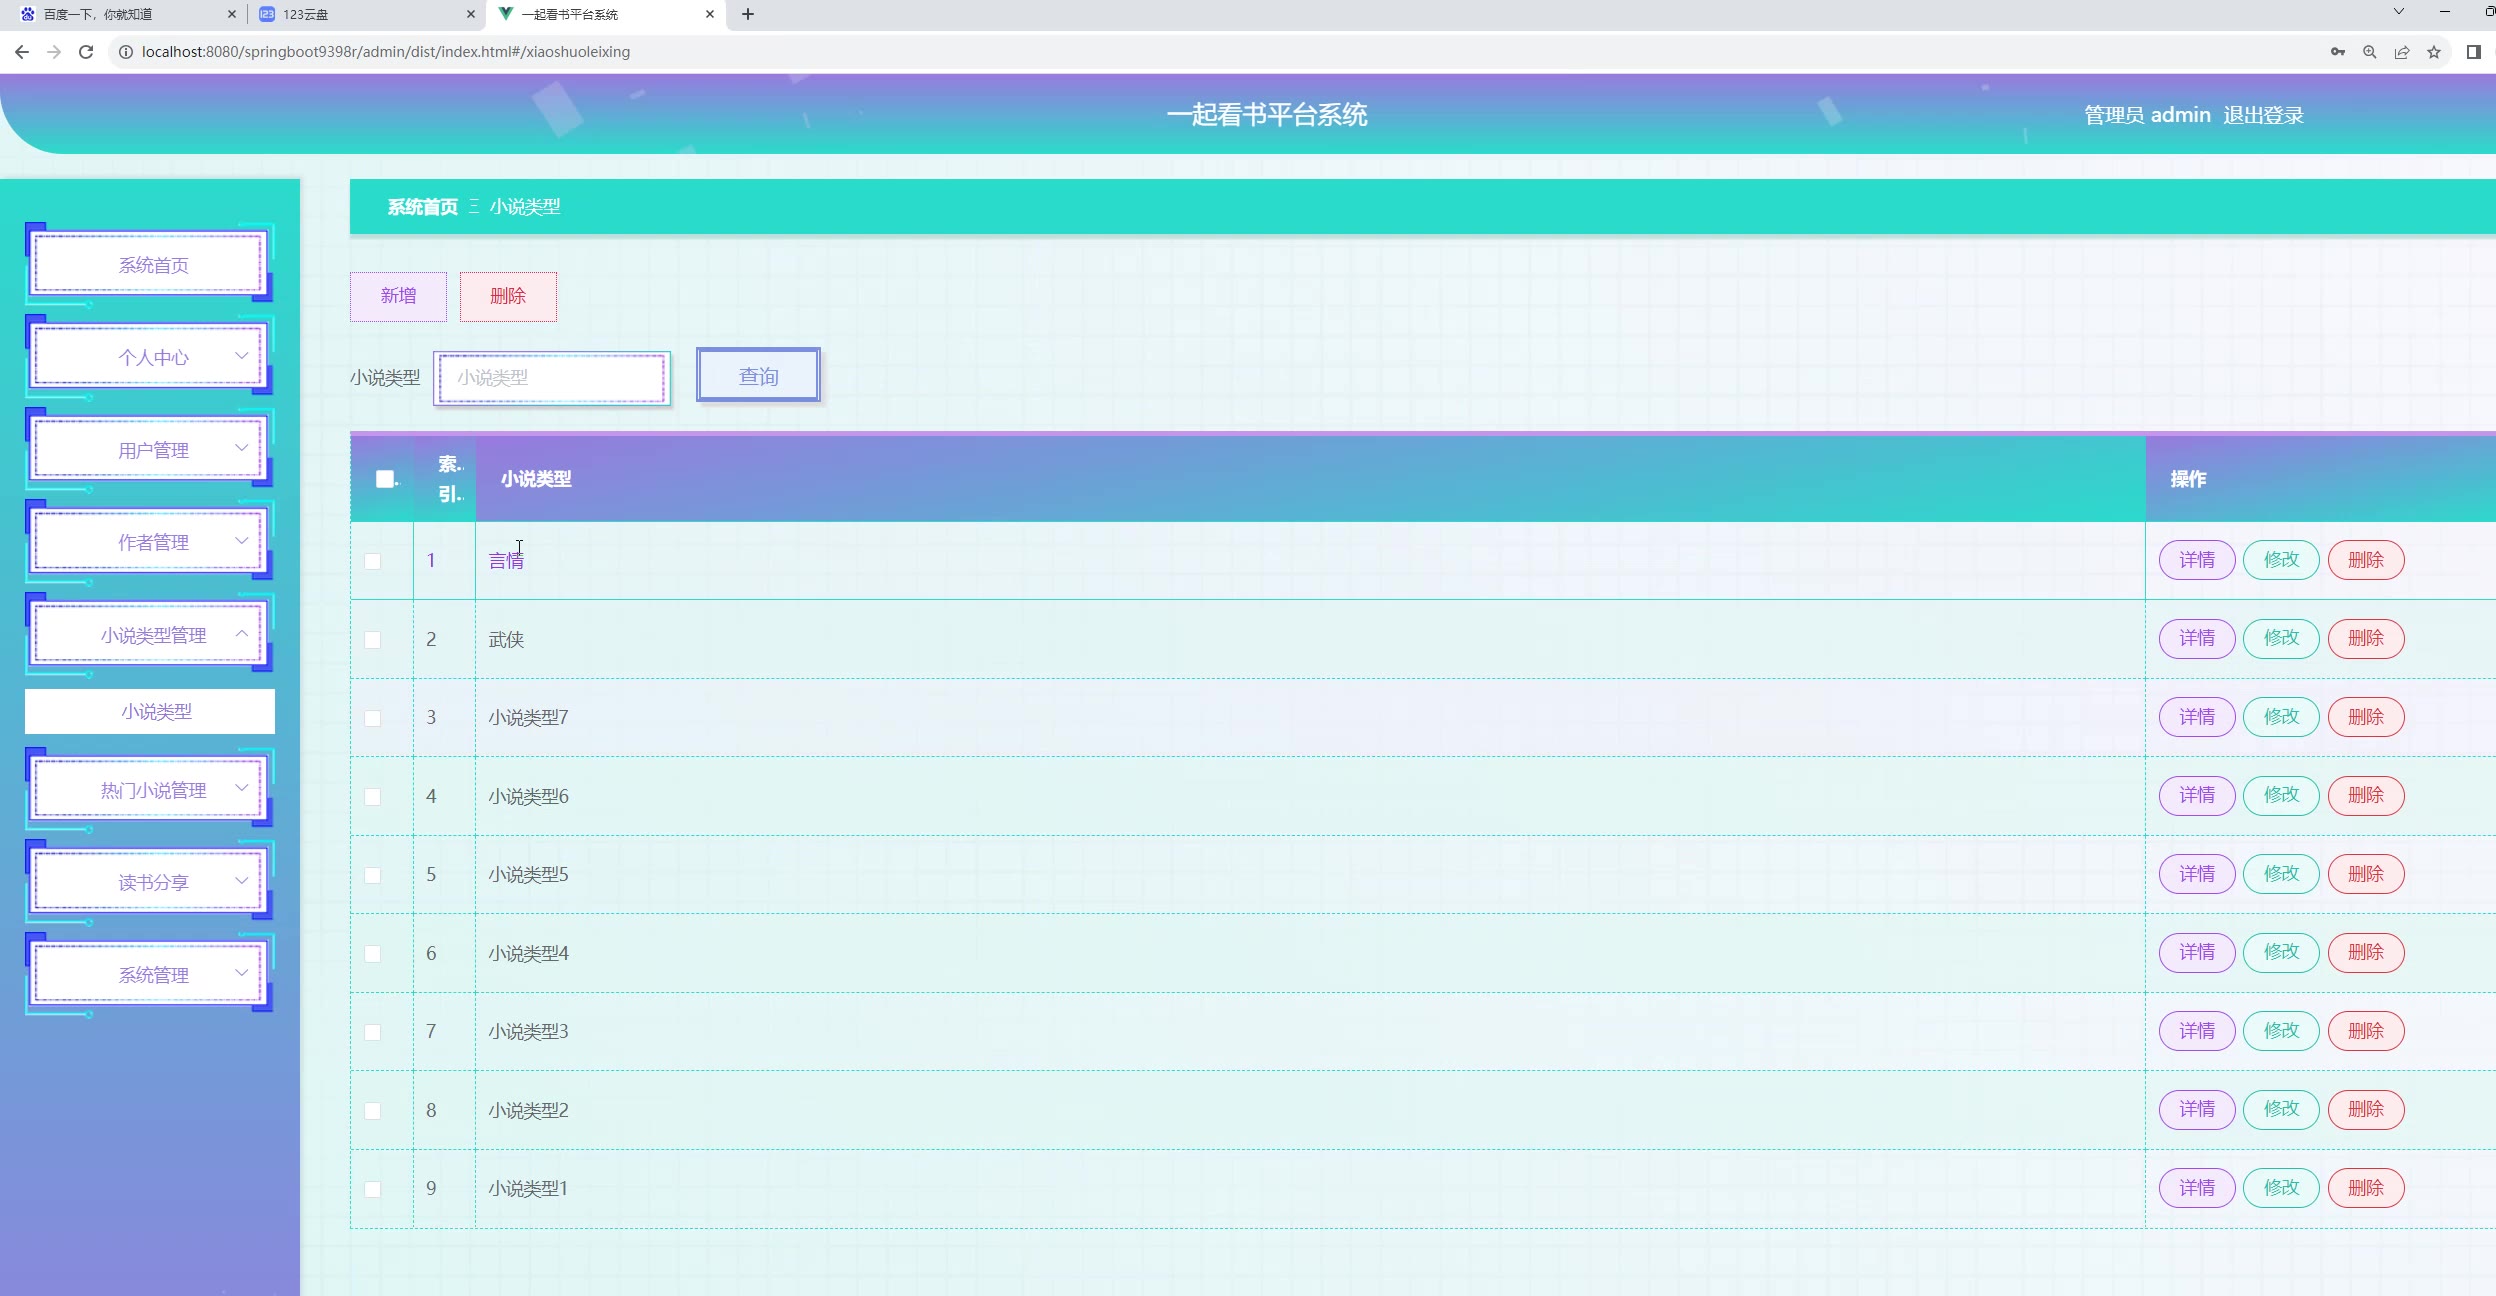The image size is (2496, 1296).
Task: Click 删除 for the 言情 row
Action: pyautogui.click(x=2366, y=560)
